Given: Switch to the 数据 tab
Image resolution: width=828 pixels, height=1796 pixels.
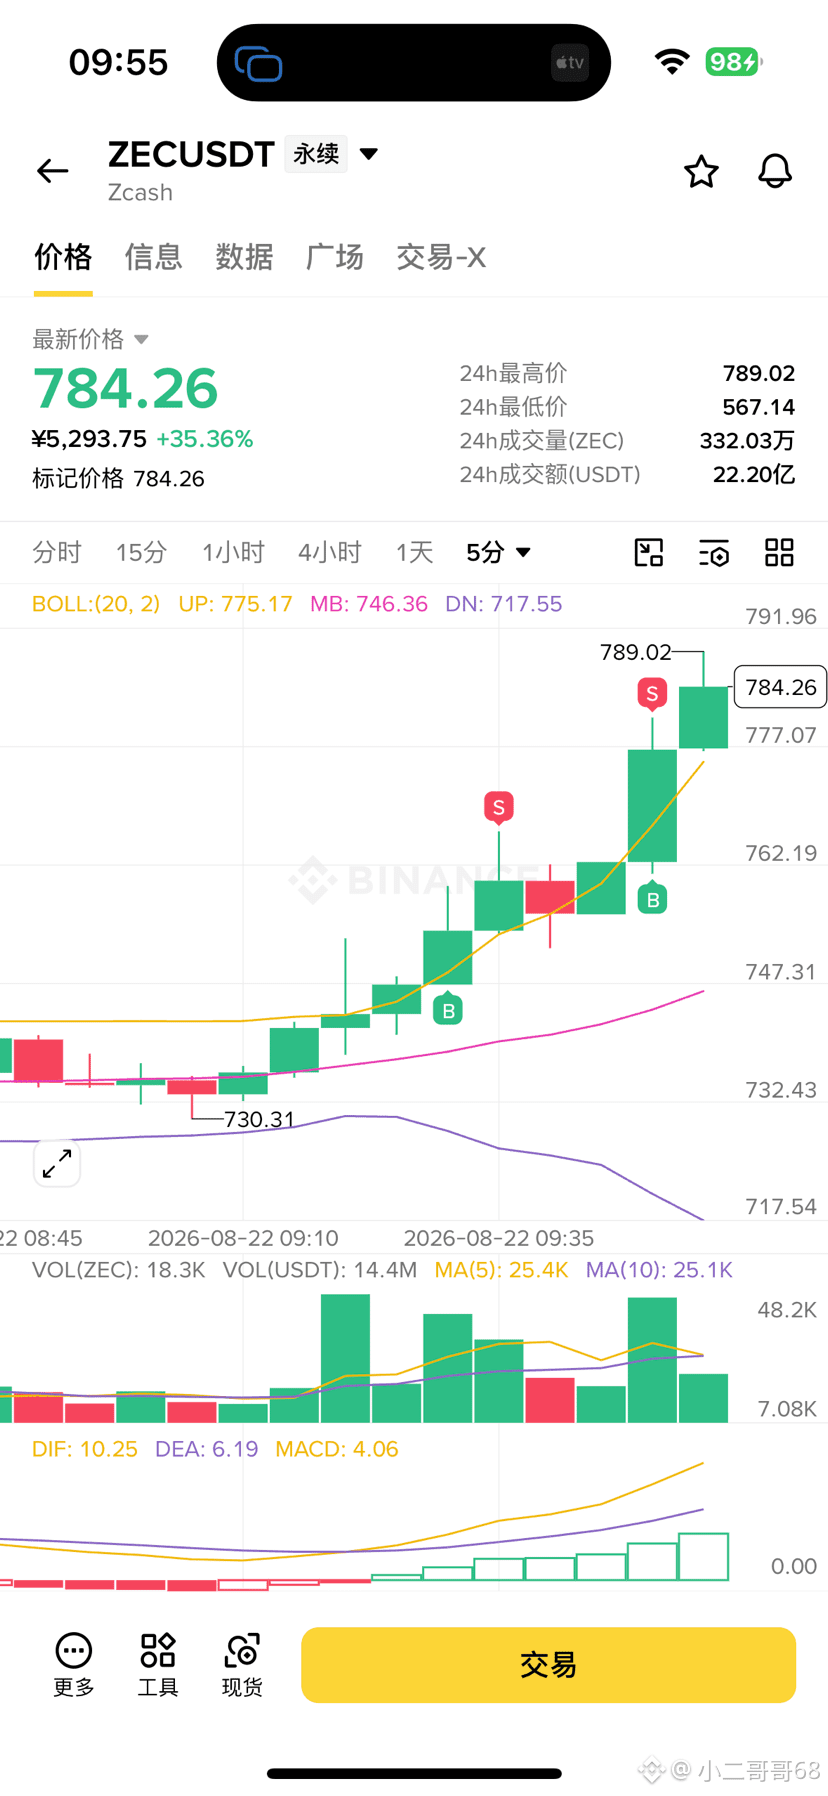Looking at the screenshot, I should (x=244, y=257).
